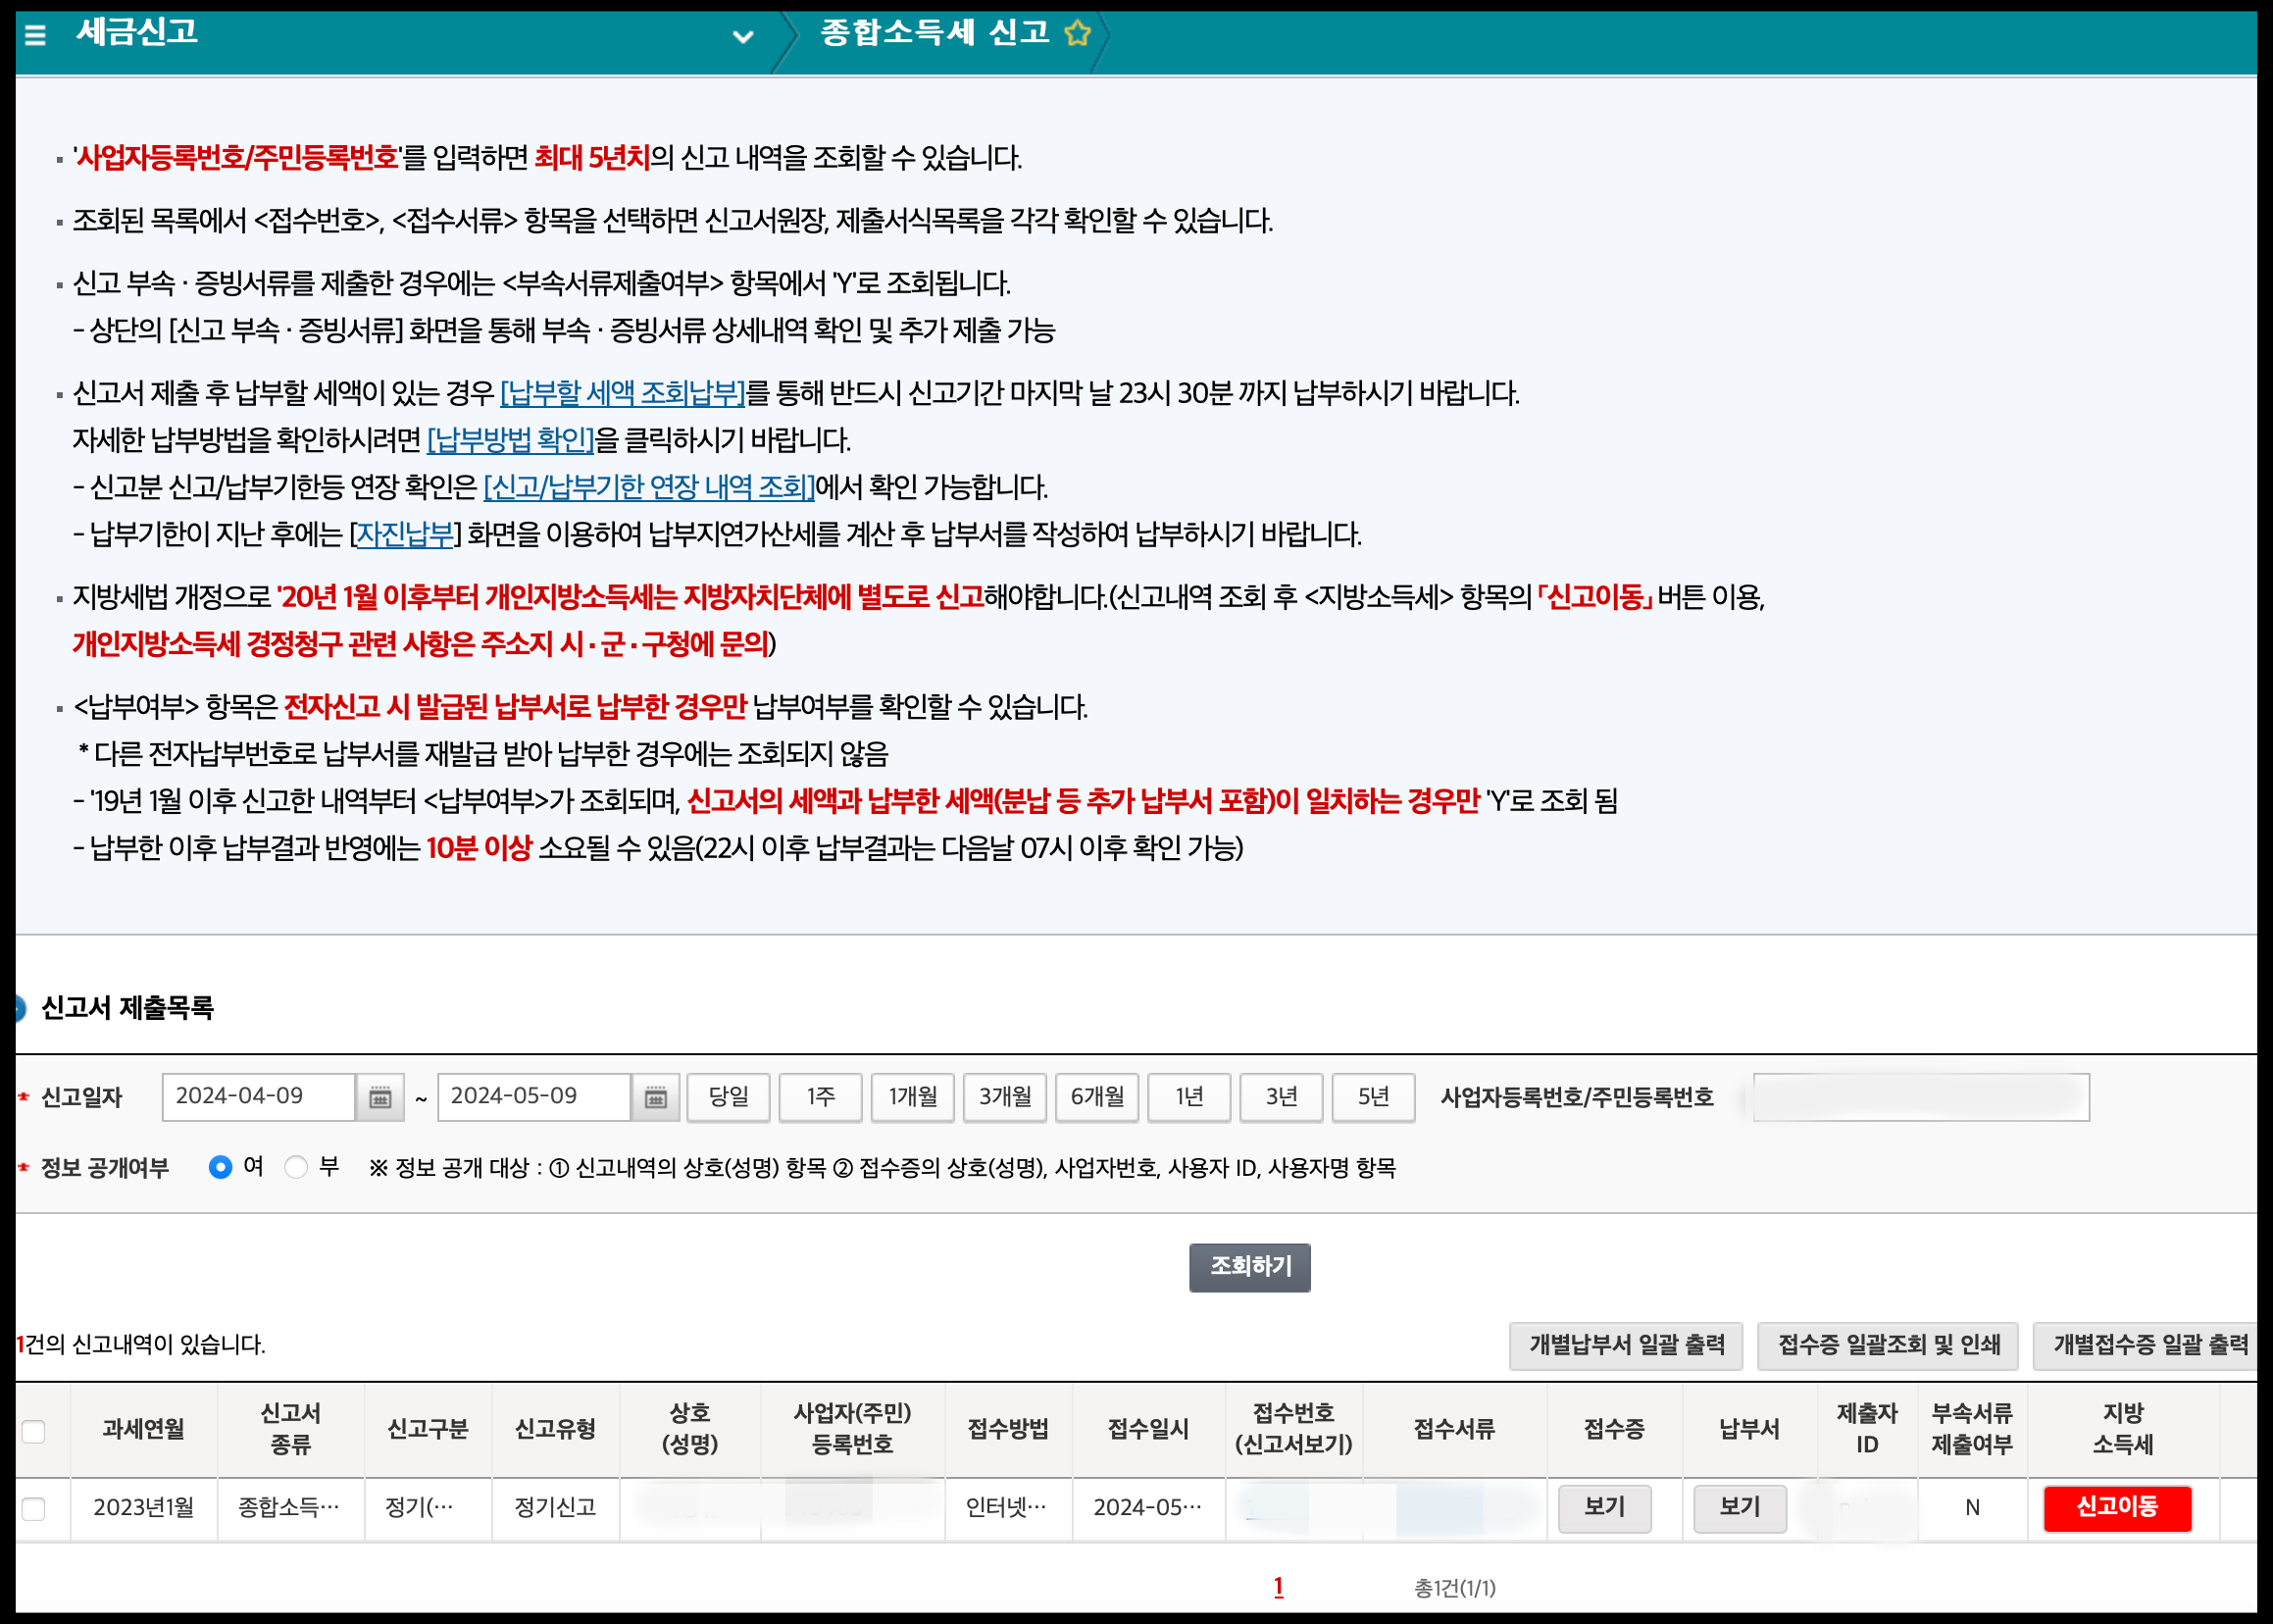Follow the 자진납부 link
Image resolution: width=2273 pixels, height=1624 pixels.
click(x=405, y=534)
